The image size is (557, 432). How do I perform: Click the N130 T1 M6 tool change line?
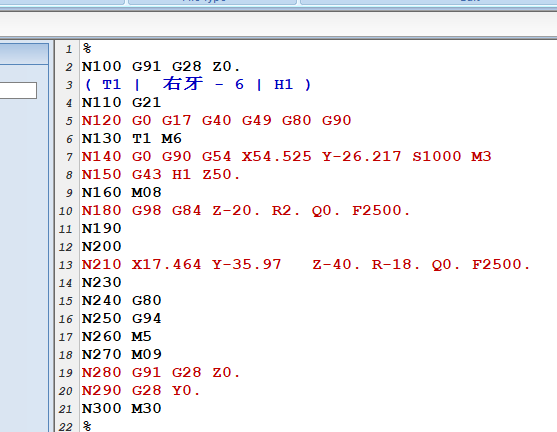131,139
